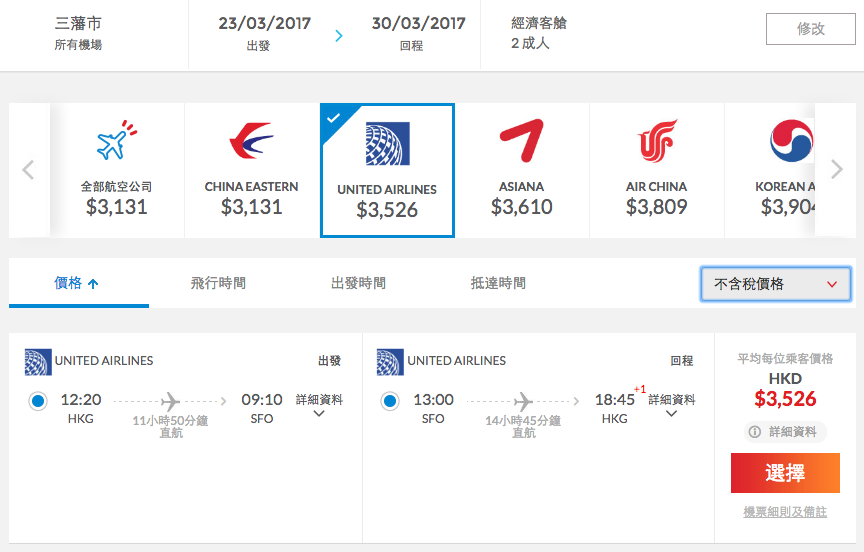Click the 平均每位乘客價格 label
Screen dimensions: 864x552
(x=785, y=359)
